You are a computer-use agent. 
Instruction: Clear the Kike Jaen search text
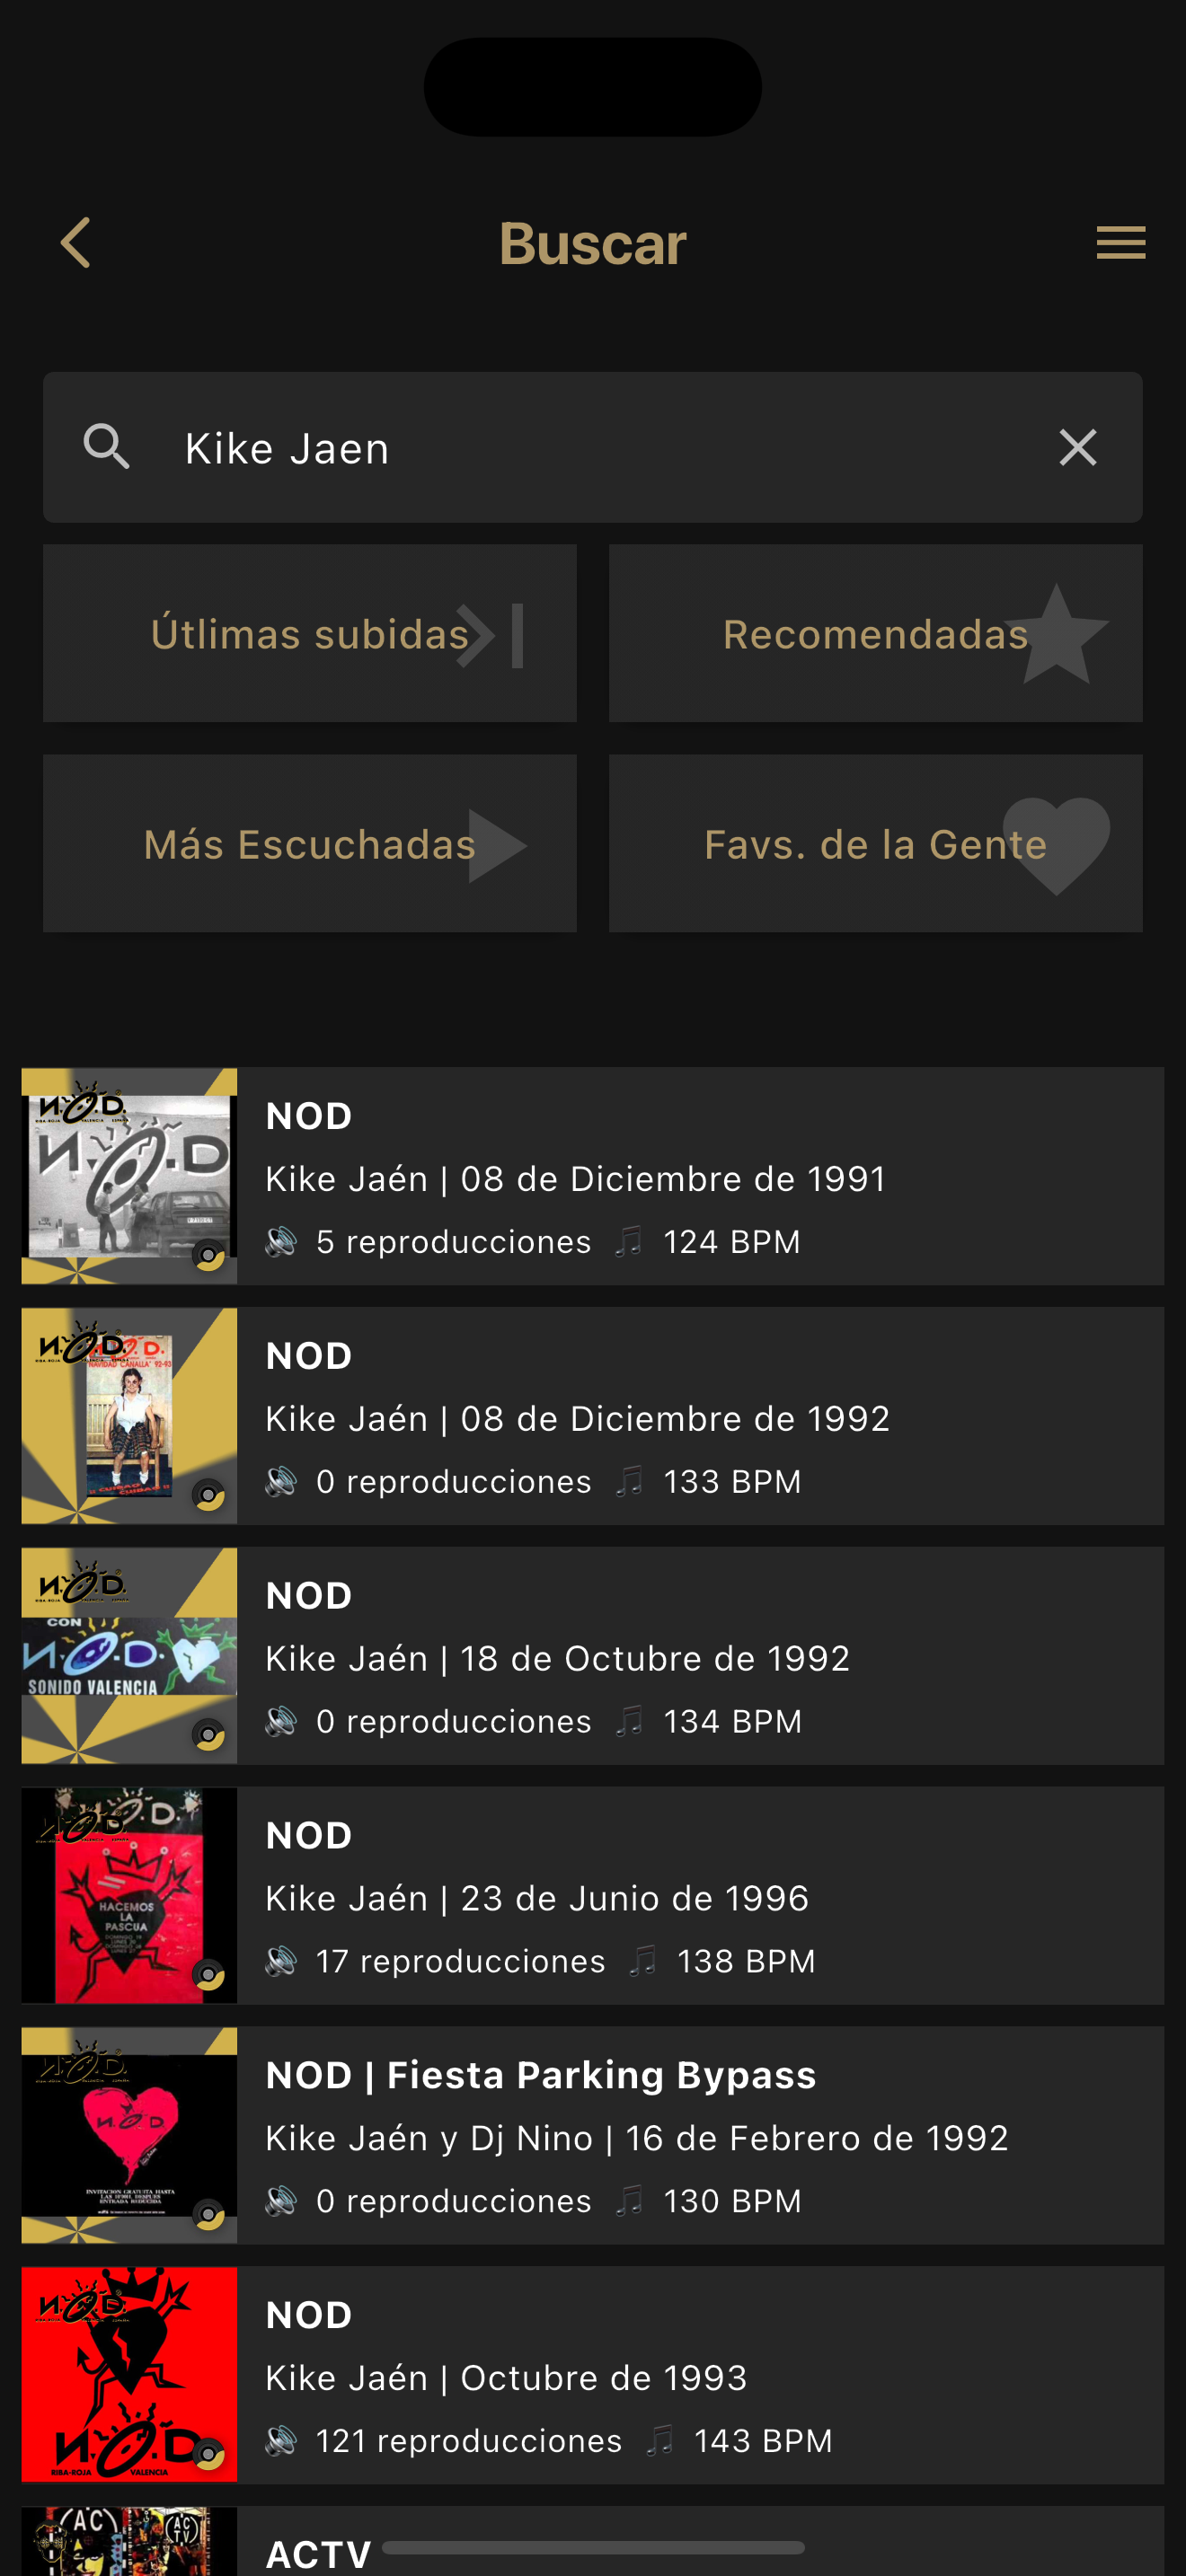(1077, 447)
